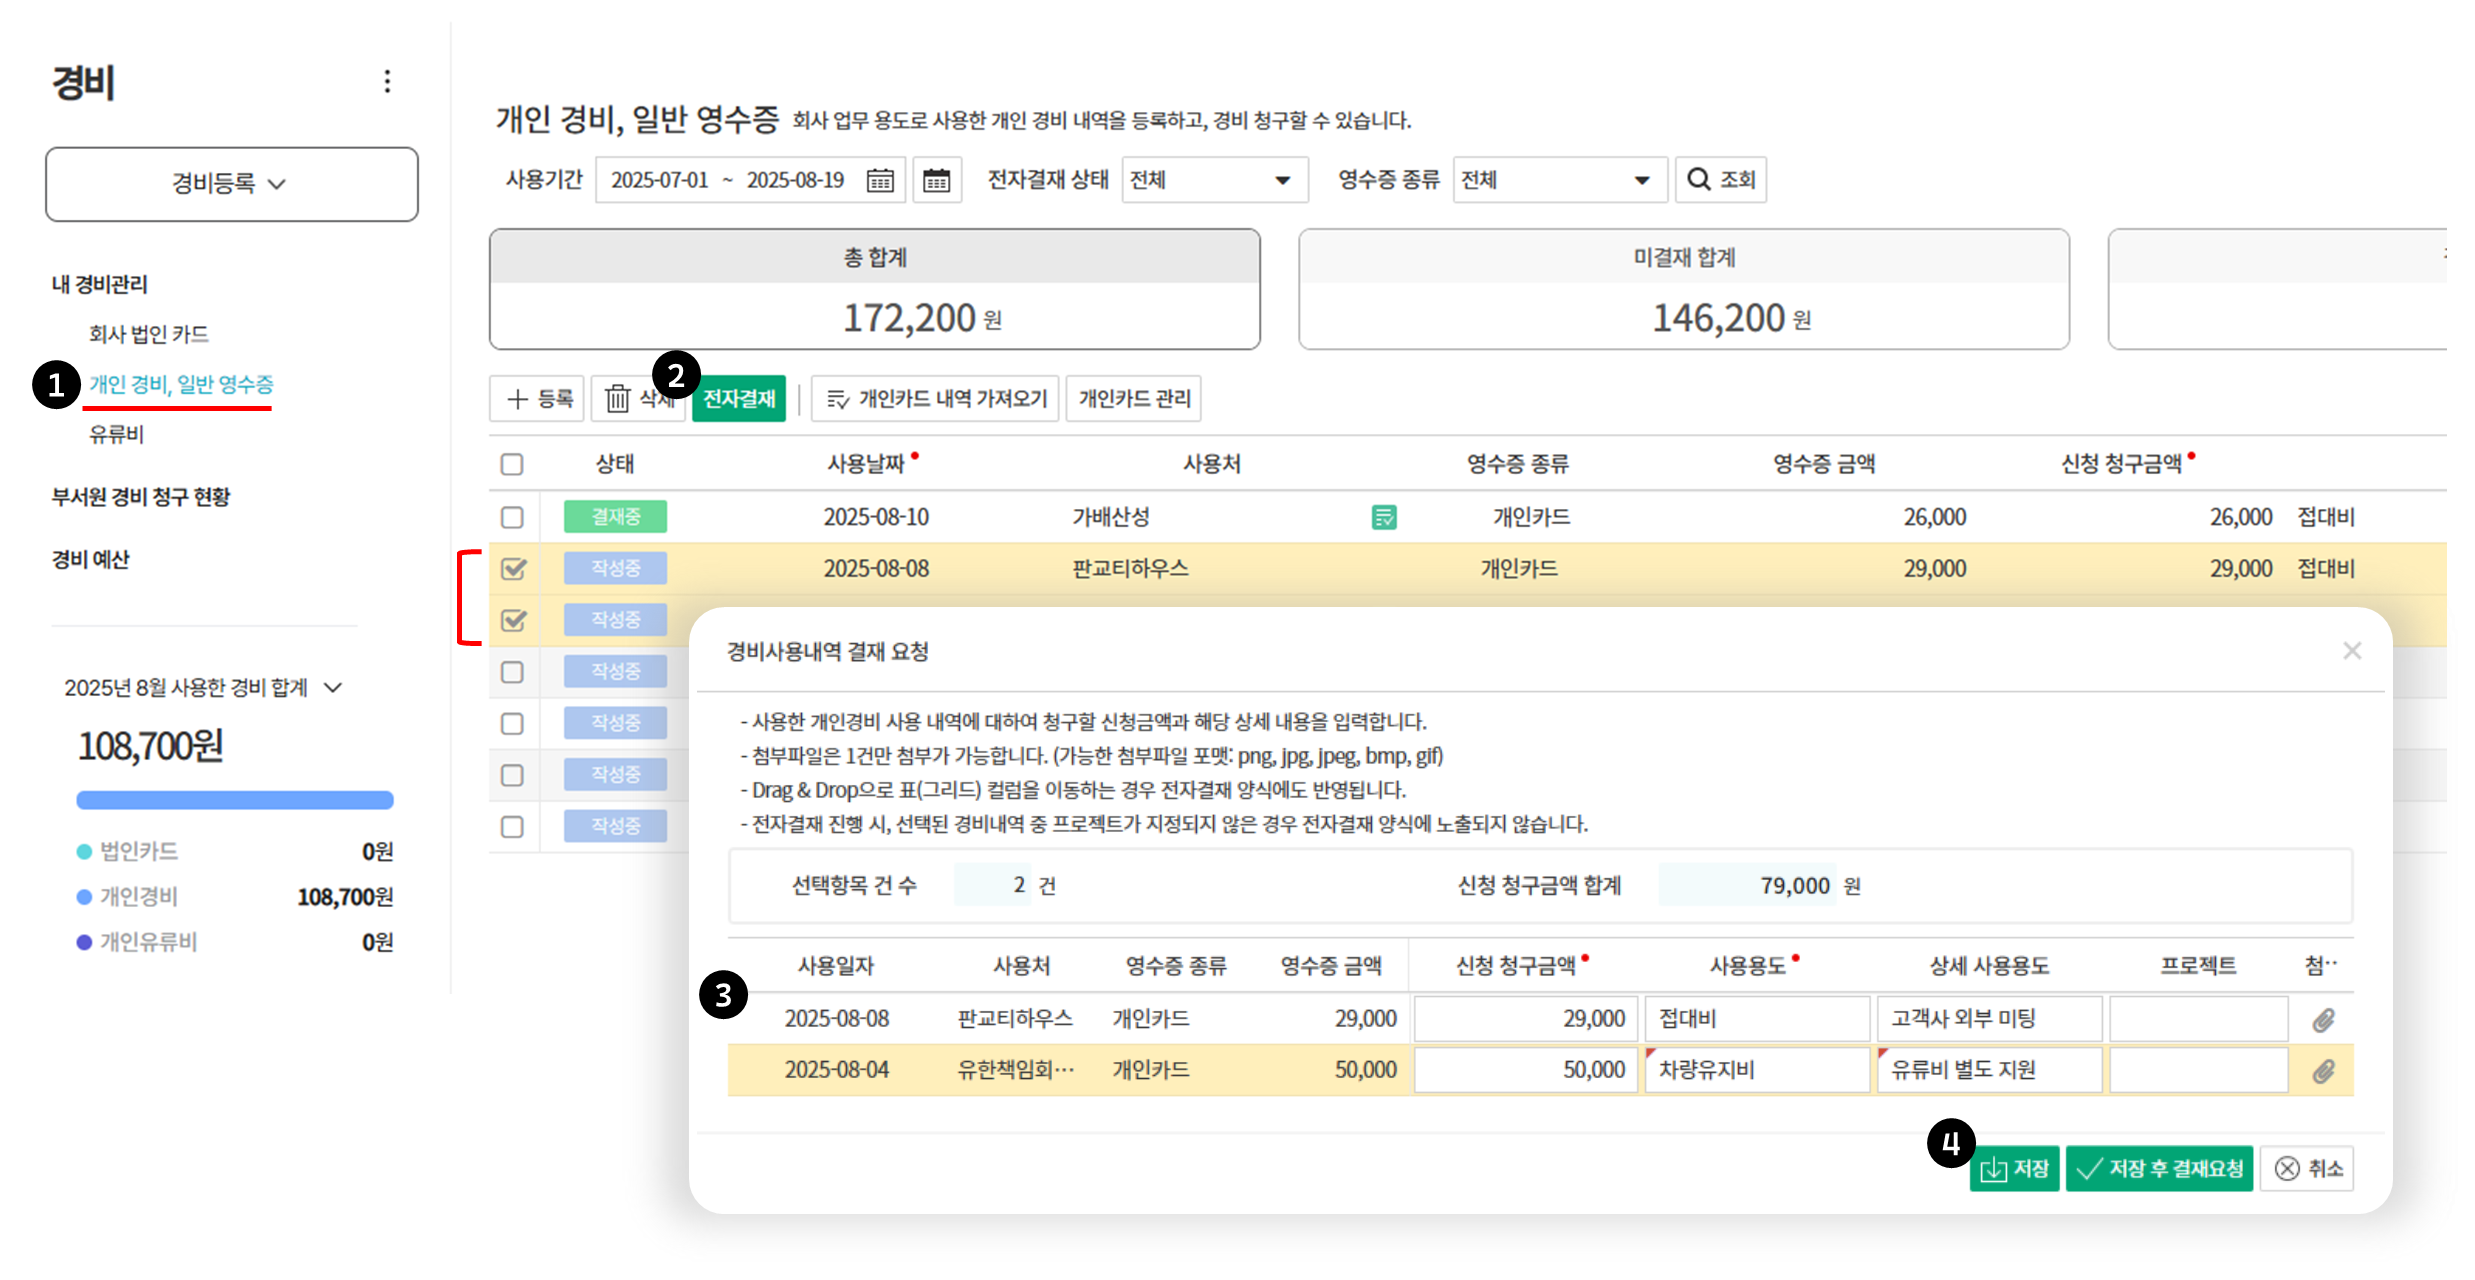Click paperclip attachment for 판교티하우스 row
The width and height of the screenshot is (2475, 1280).
[2323, 1020]
